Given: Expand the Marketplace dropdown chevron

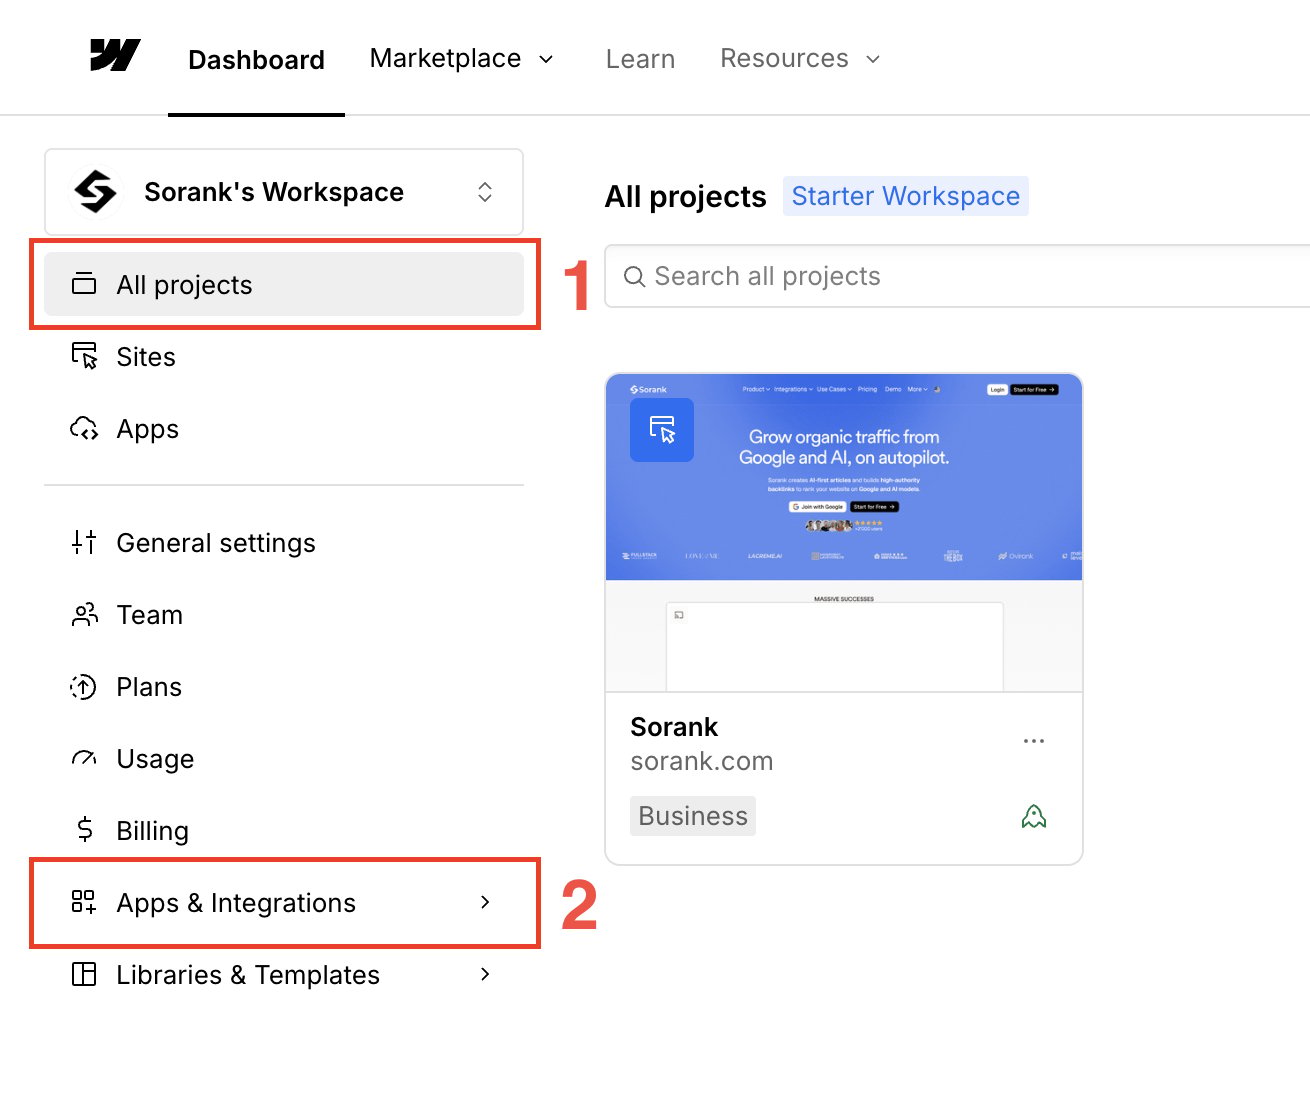Looking at the screenshot, I should (x=546, y=59).
